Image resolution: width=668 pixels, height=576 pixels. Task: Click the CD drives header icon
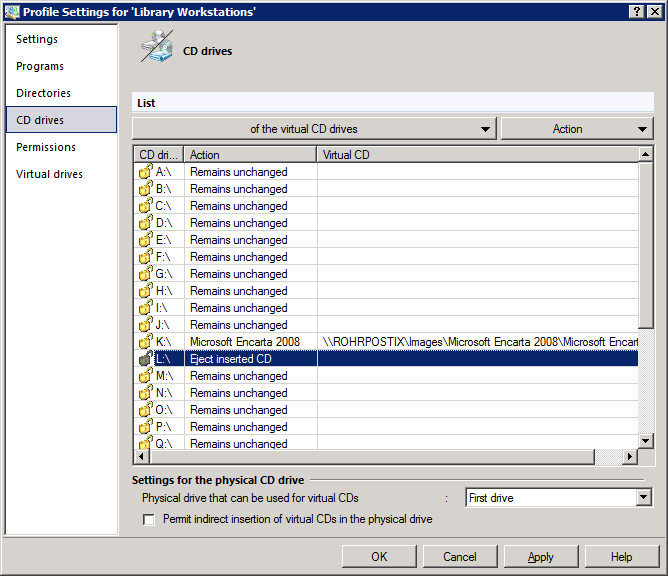coord(157,46)
